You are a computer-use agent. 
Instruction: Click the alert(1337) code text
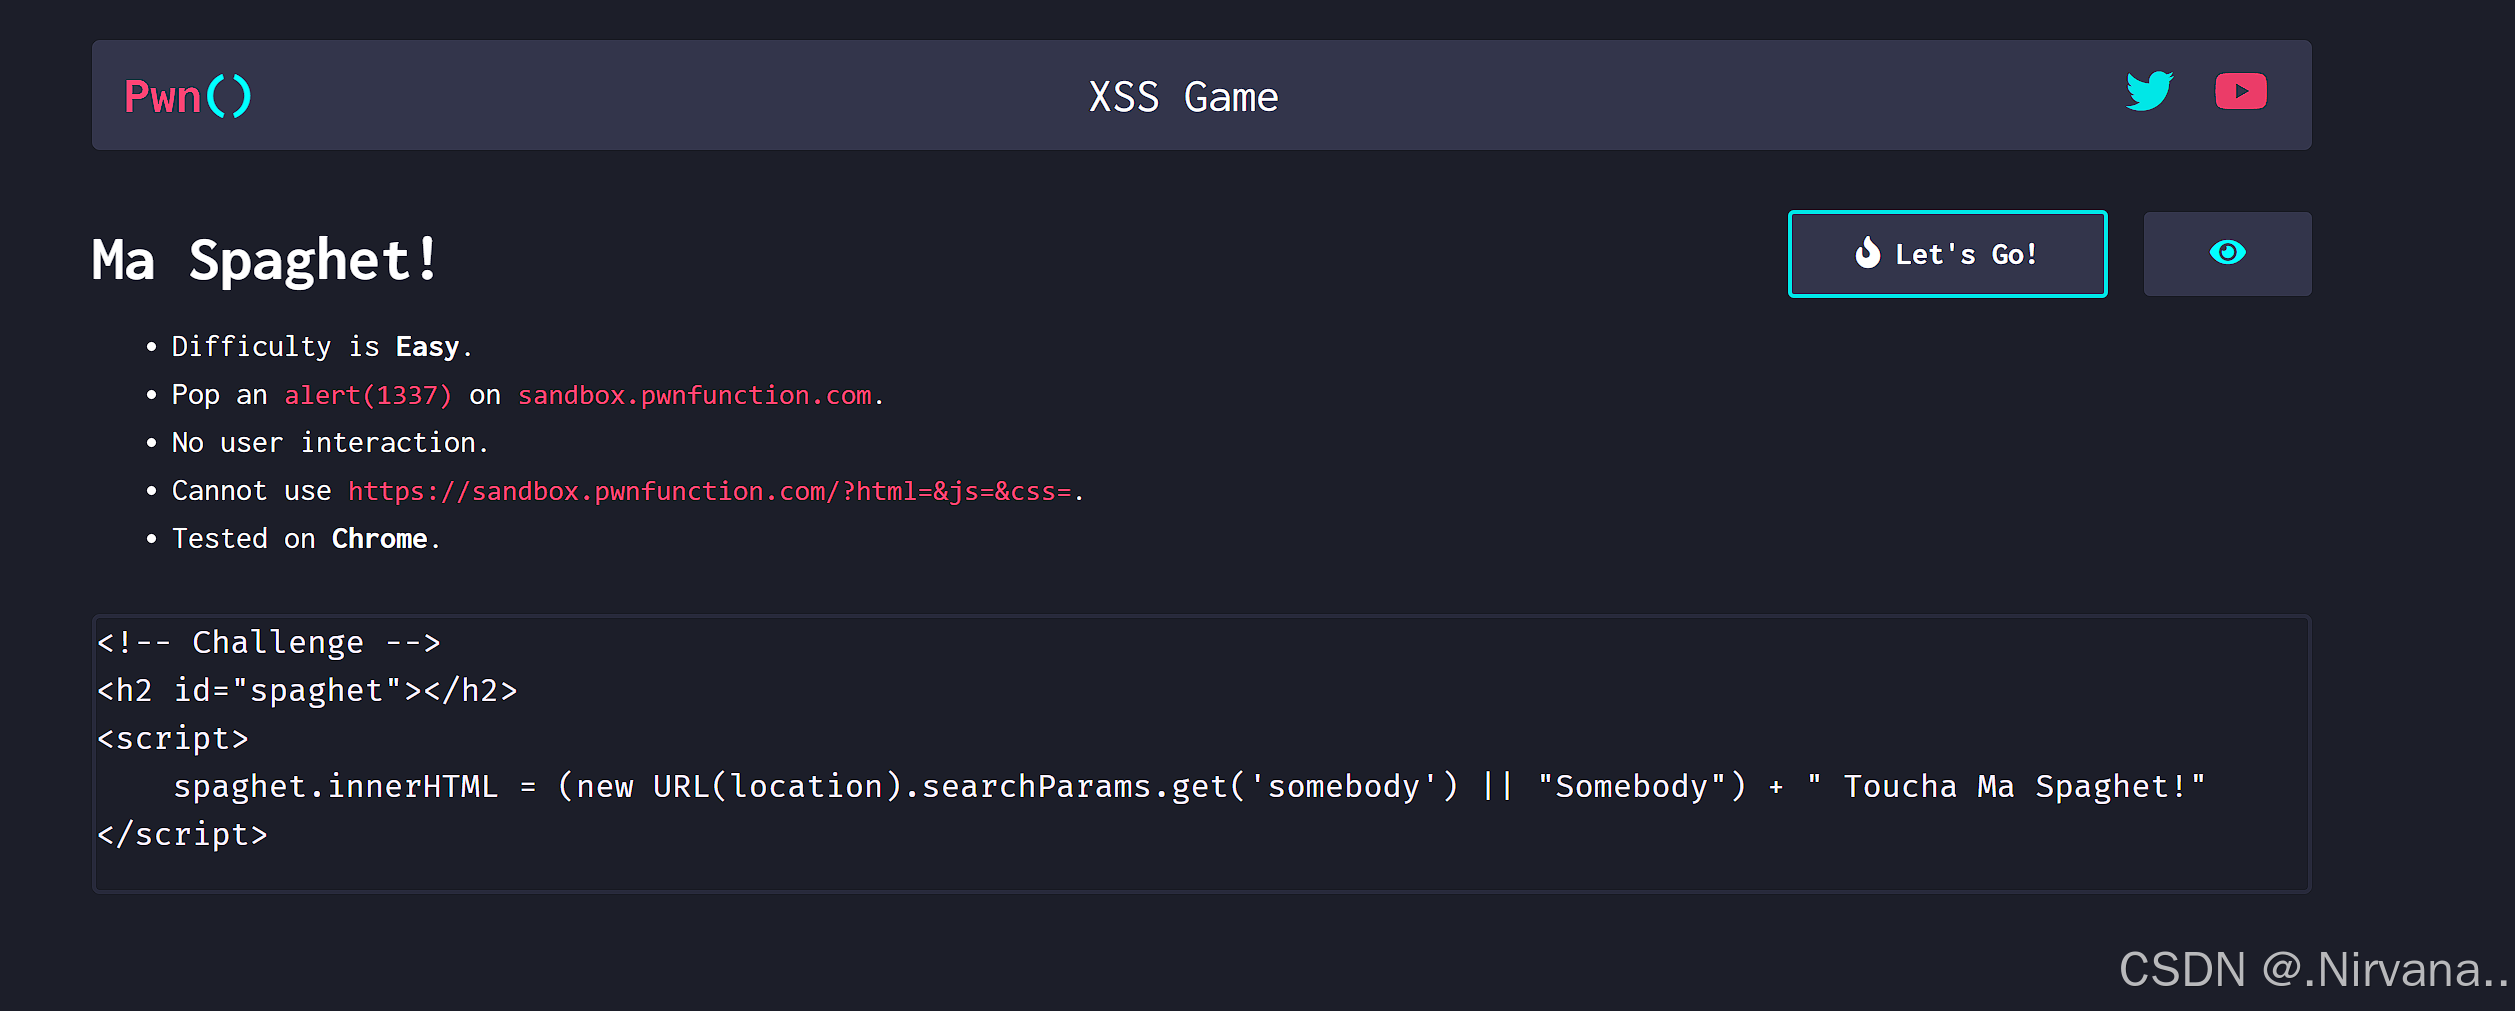pos(368,395)
